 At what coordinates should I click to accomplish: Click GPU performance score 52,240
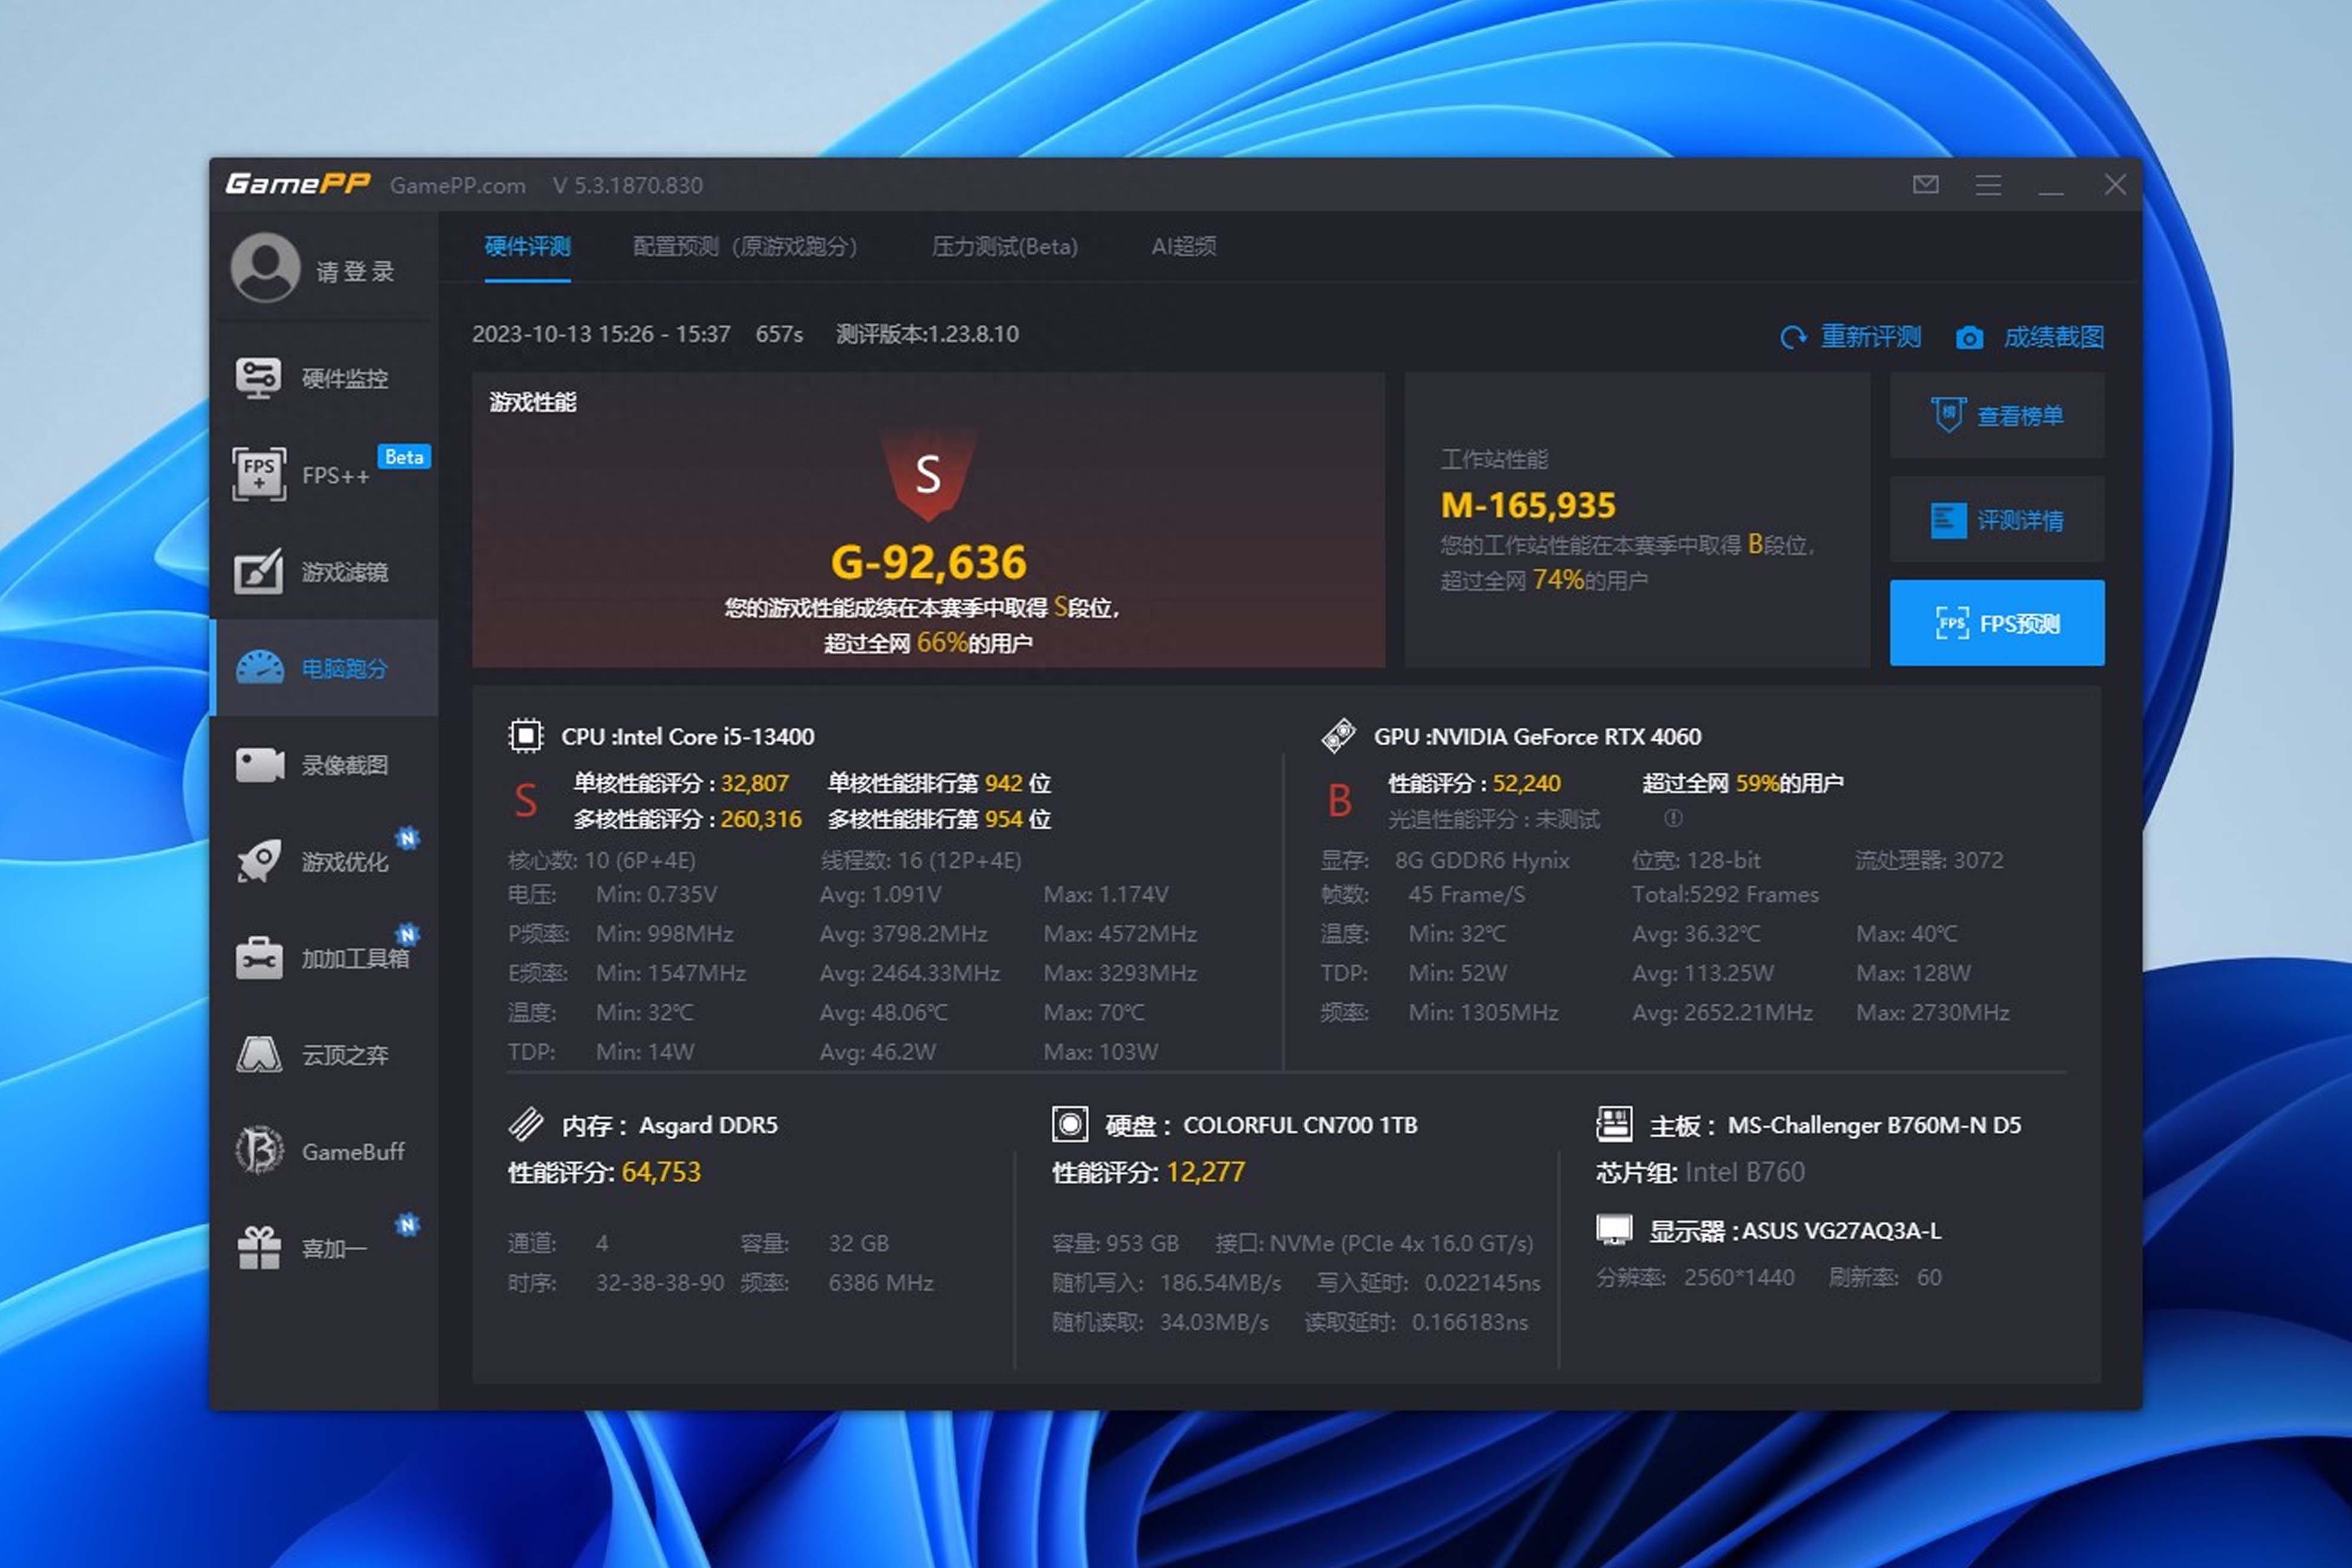[x=1526, y=783]
